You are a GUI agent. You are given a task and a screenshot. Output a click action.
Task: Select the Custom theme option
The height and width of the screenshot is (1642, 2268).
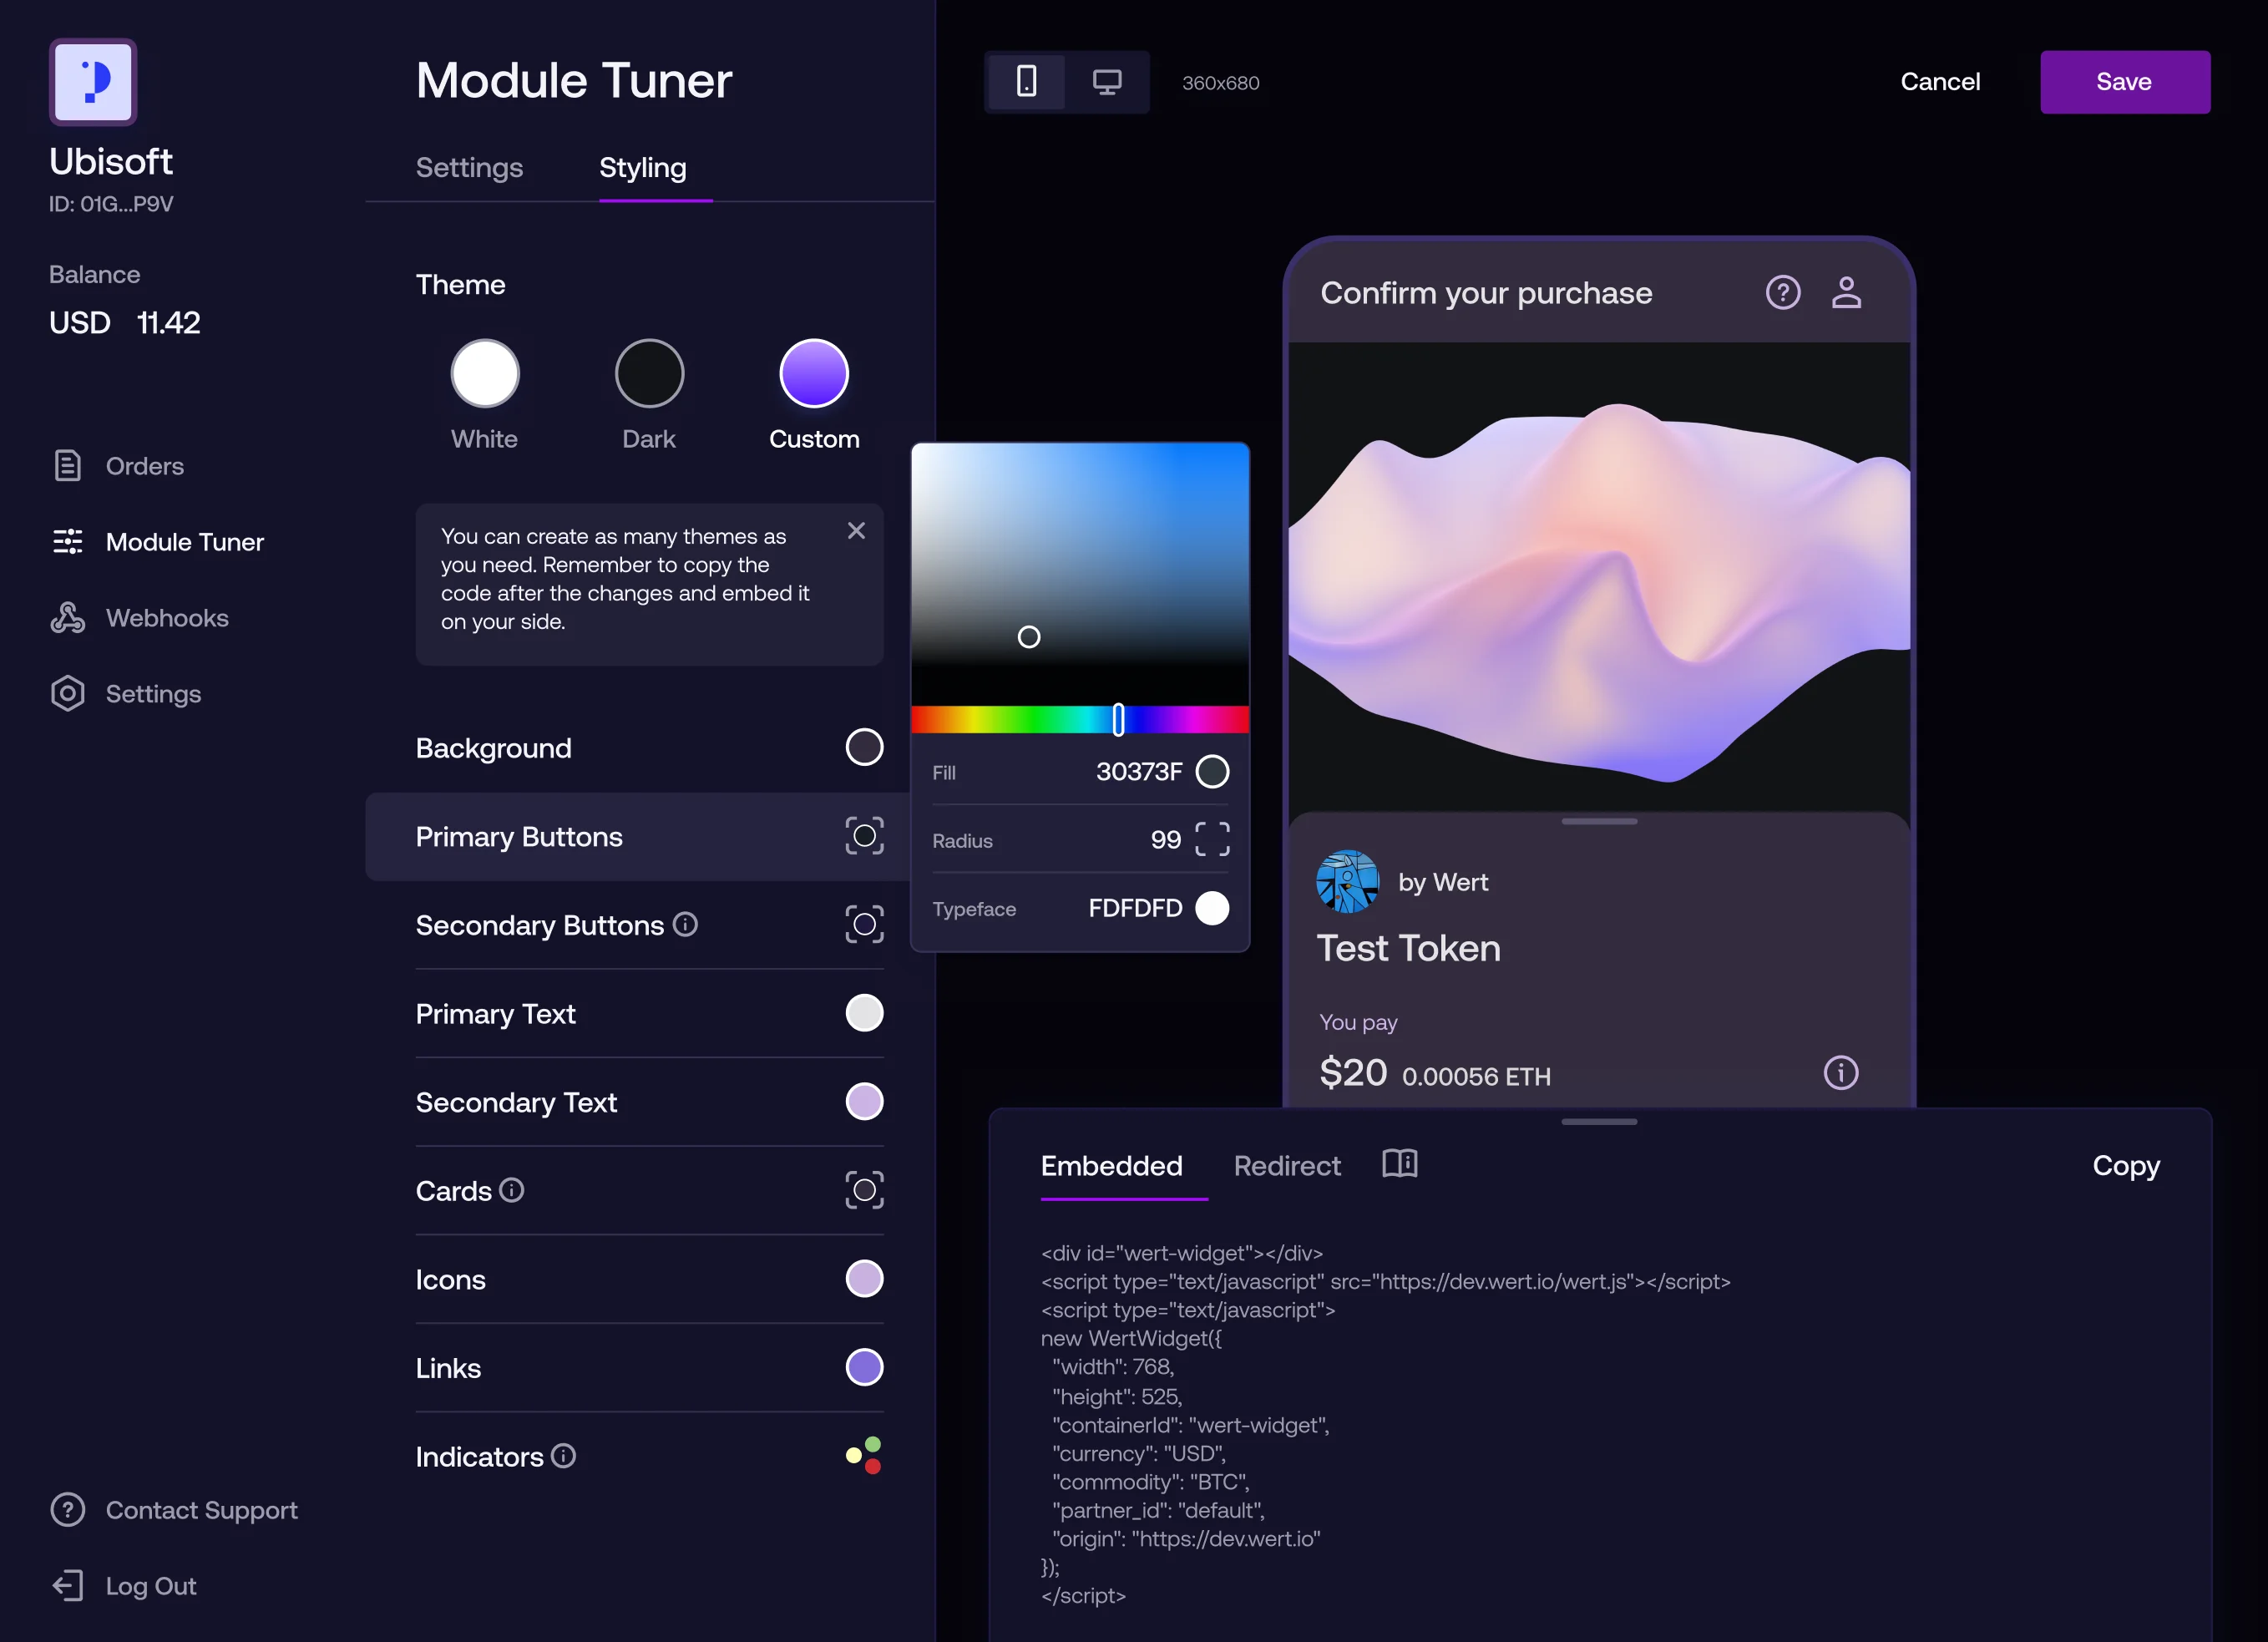(813, 374)
